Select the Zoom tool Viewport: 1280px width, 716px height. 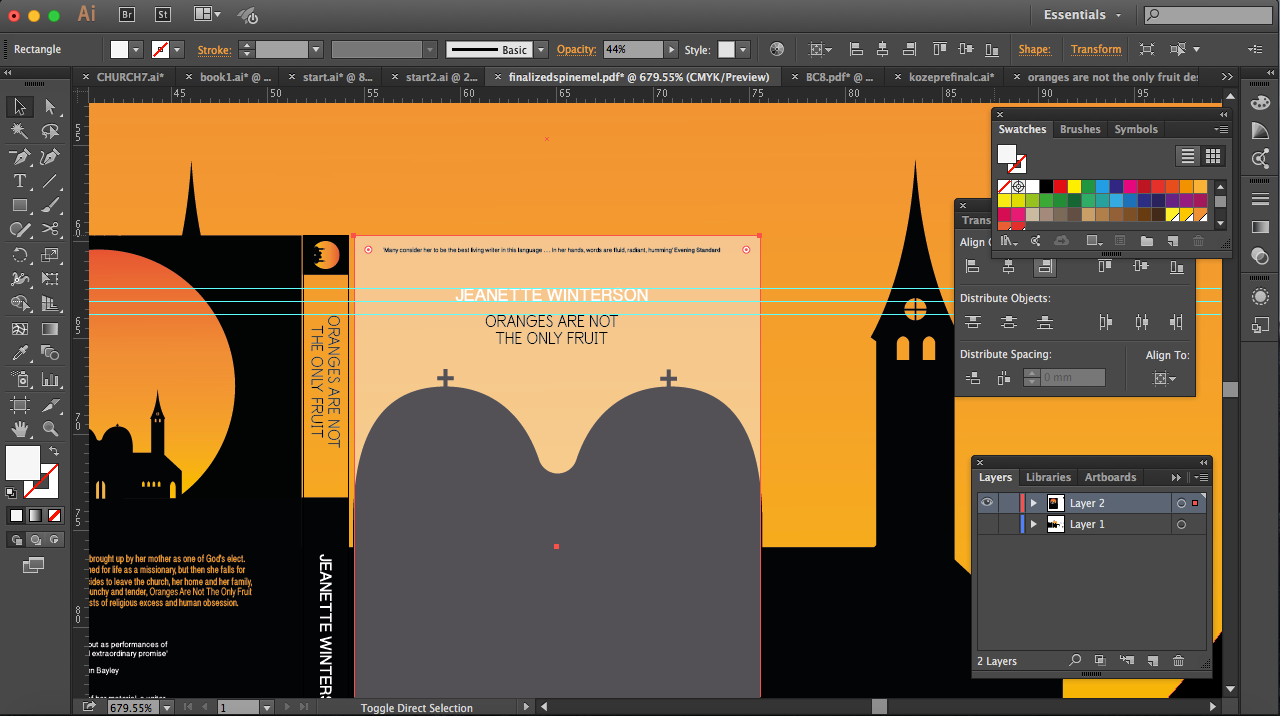coord(50,429)
